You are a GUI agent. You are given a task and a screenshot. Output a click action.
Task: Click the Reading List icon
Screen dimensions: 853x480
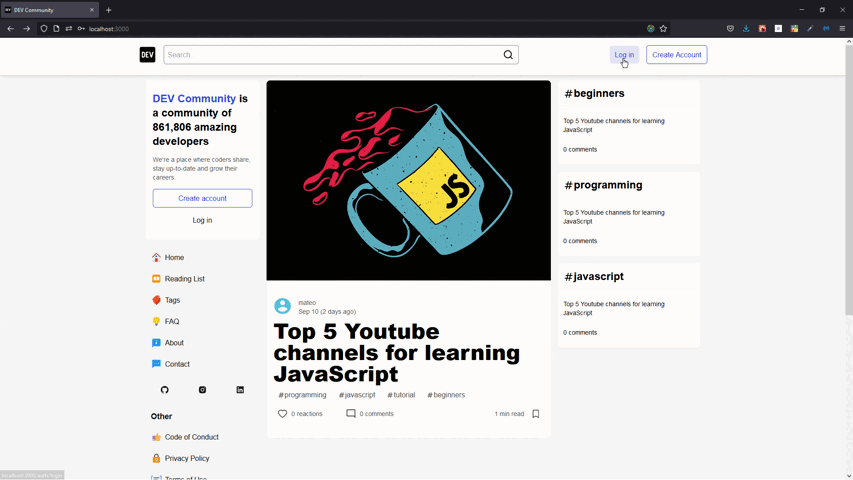pos(156,279)
